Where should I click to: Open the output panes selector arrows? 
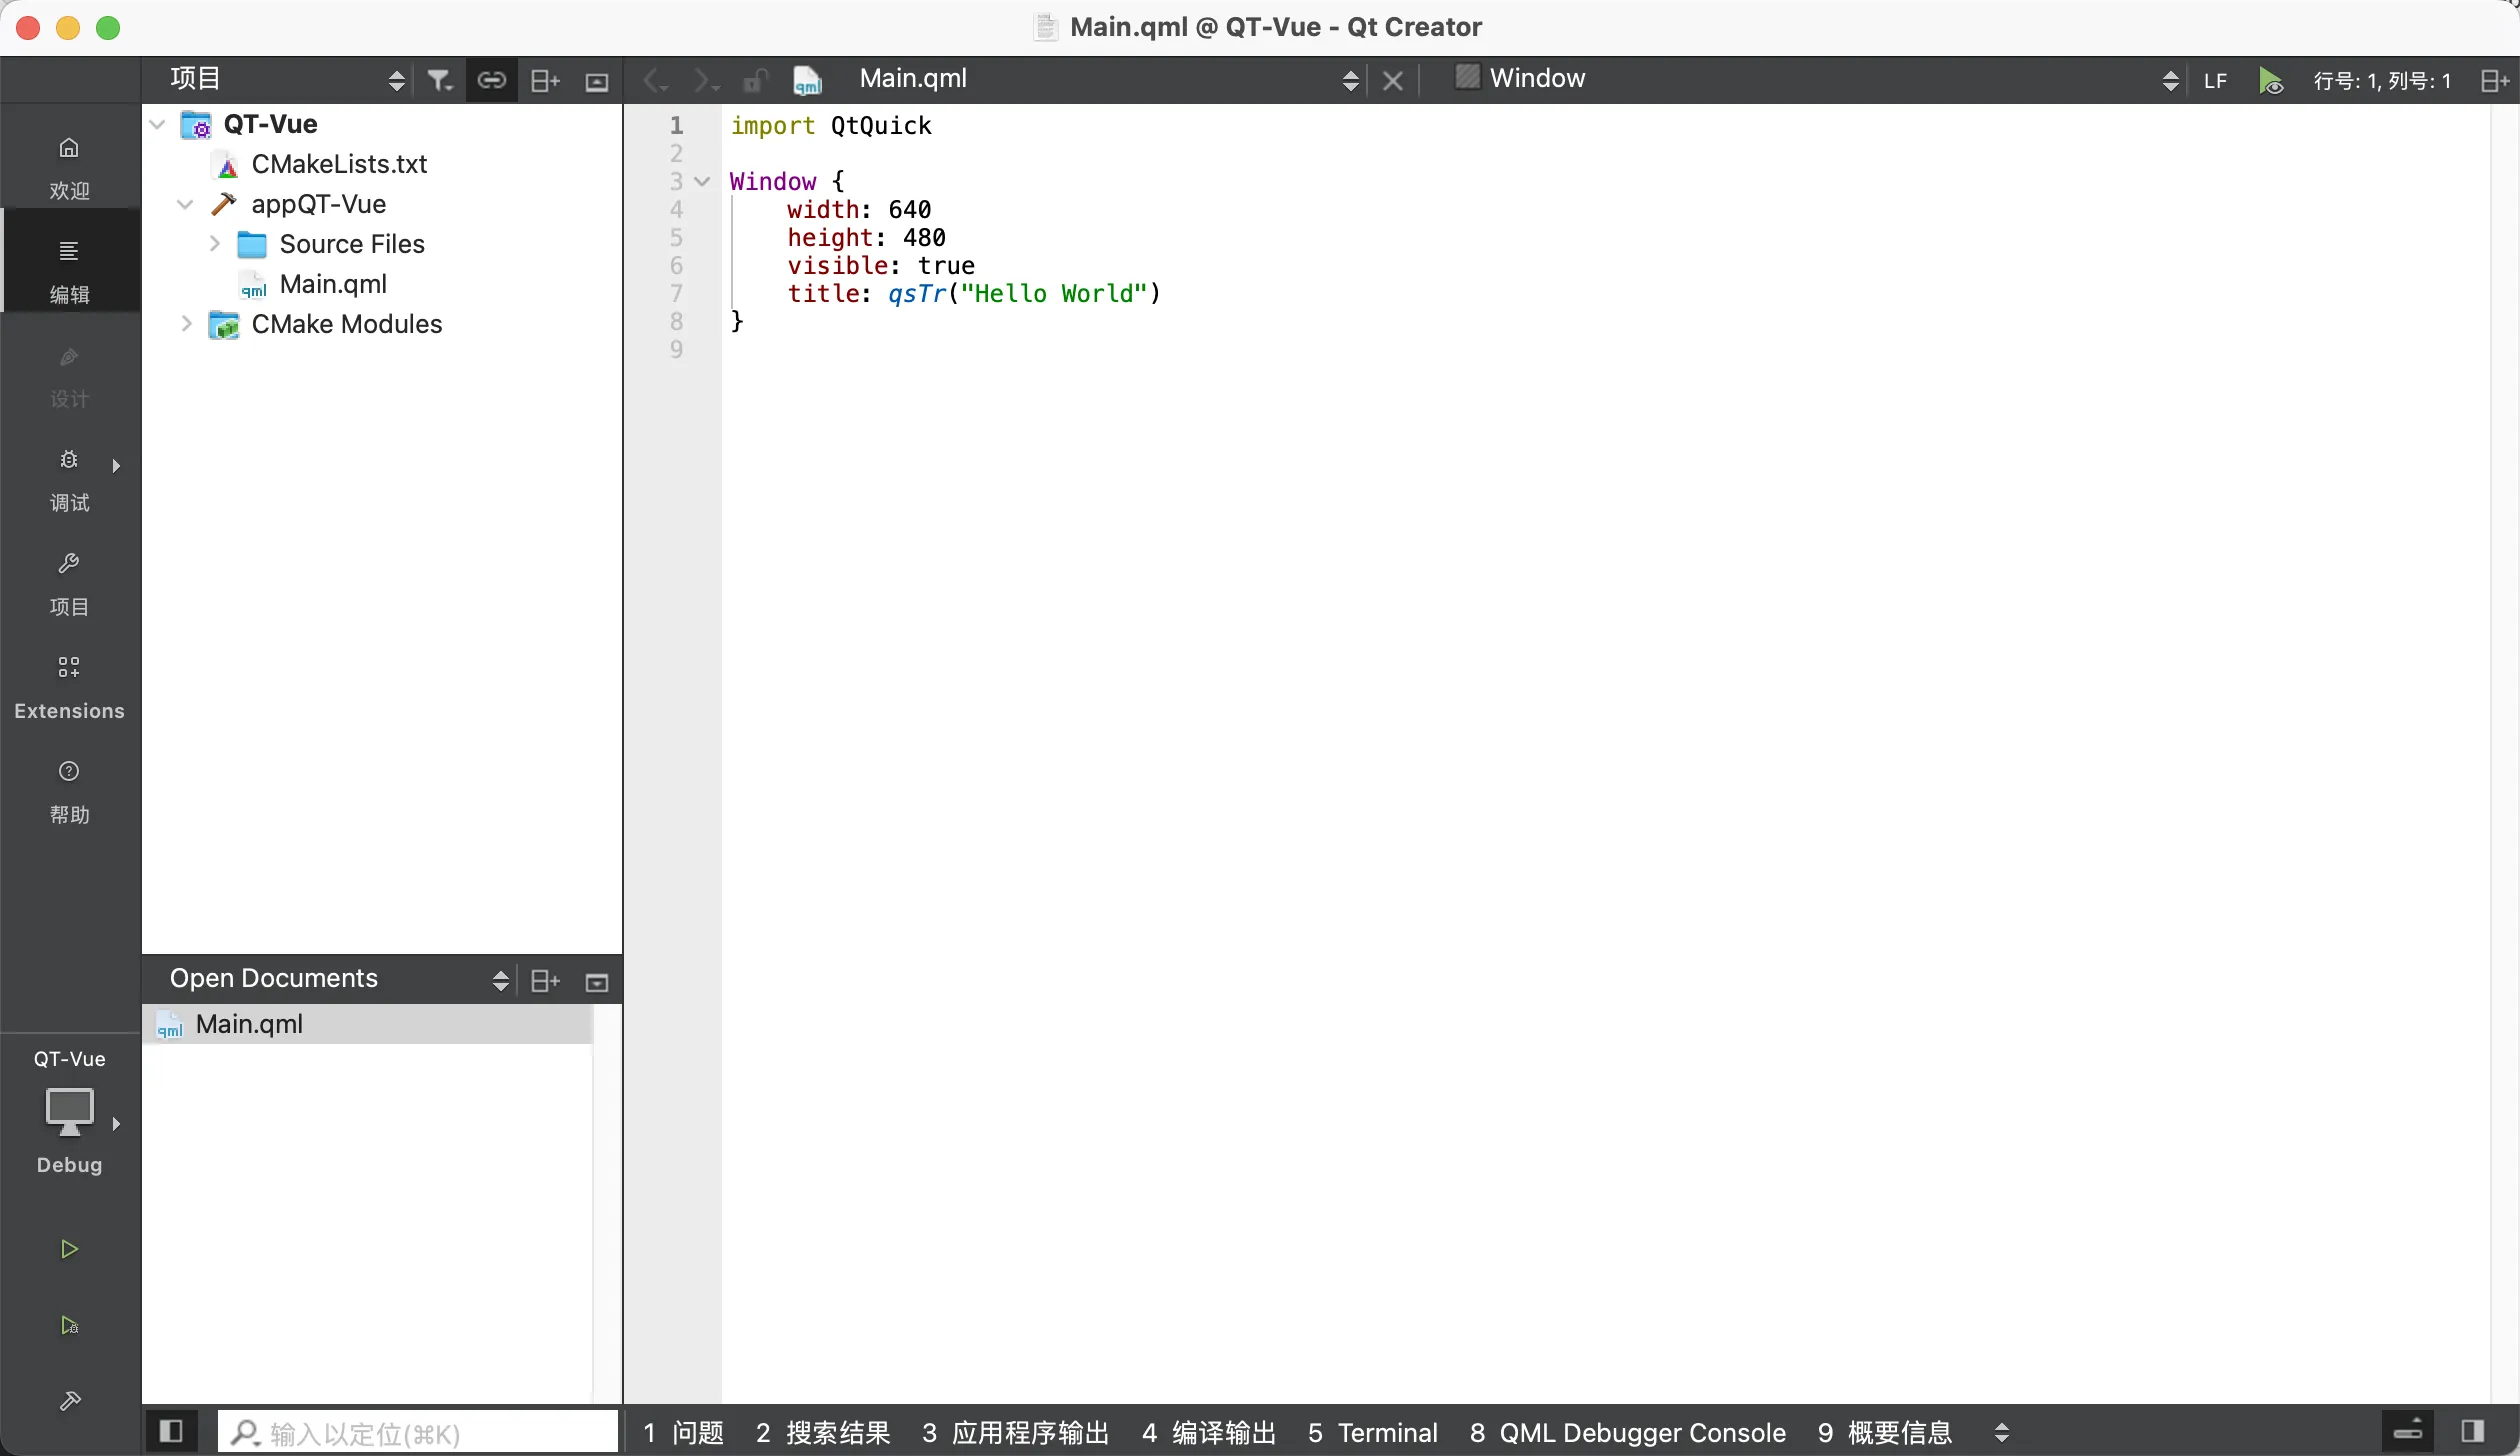(2001, 1432)
